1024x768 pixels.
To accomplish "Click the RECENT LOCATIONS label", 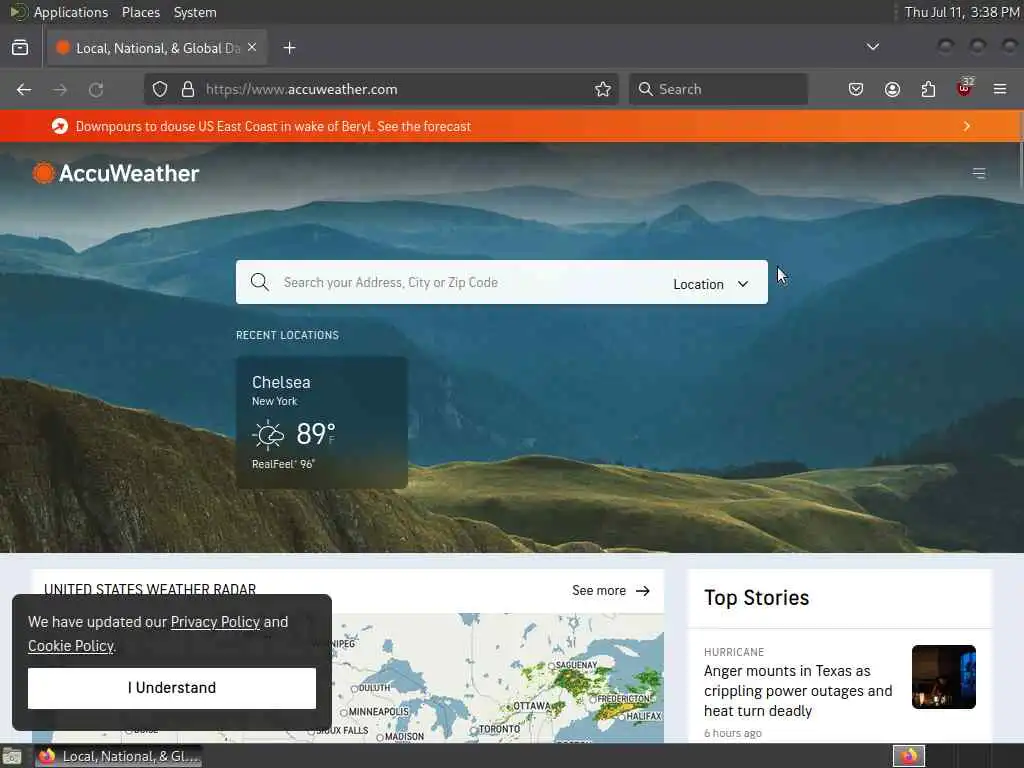I will 287,335.
